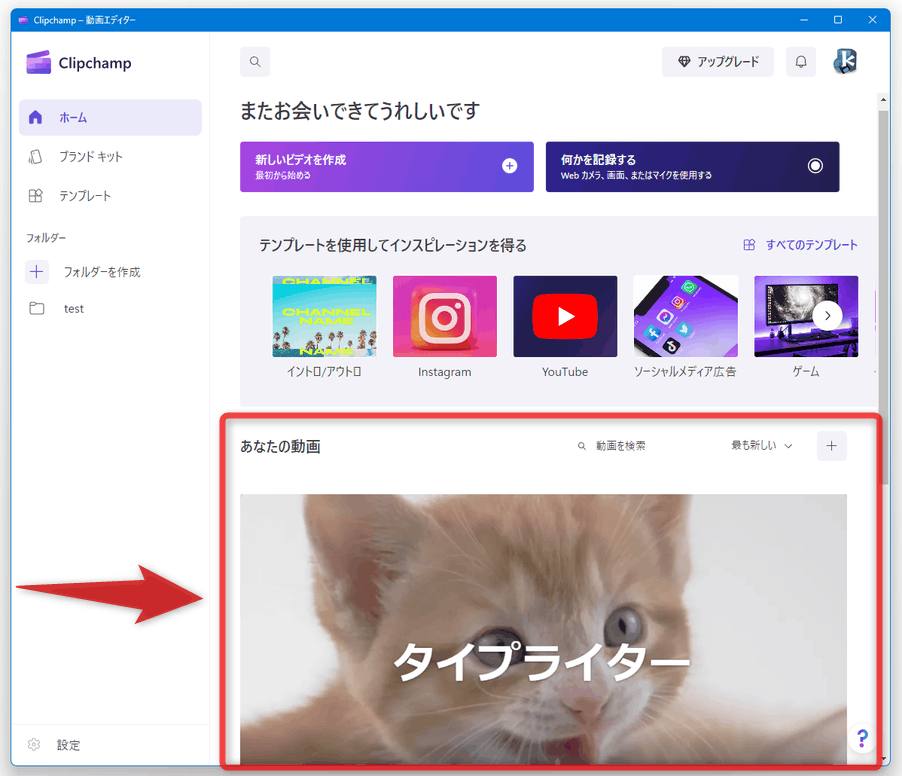Open the search magnifier button at top
Viewport: 902px width, 776px height.
(255, 62)
